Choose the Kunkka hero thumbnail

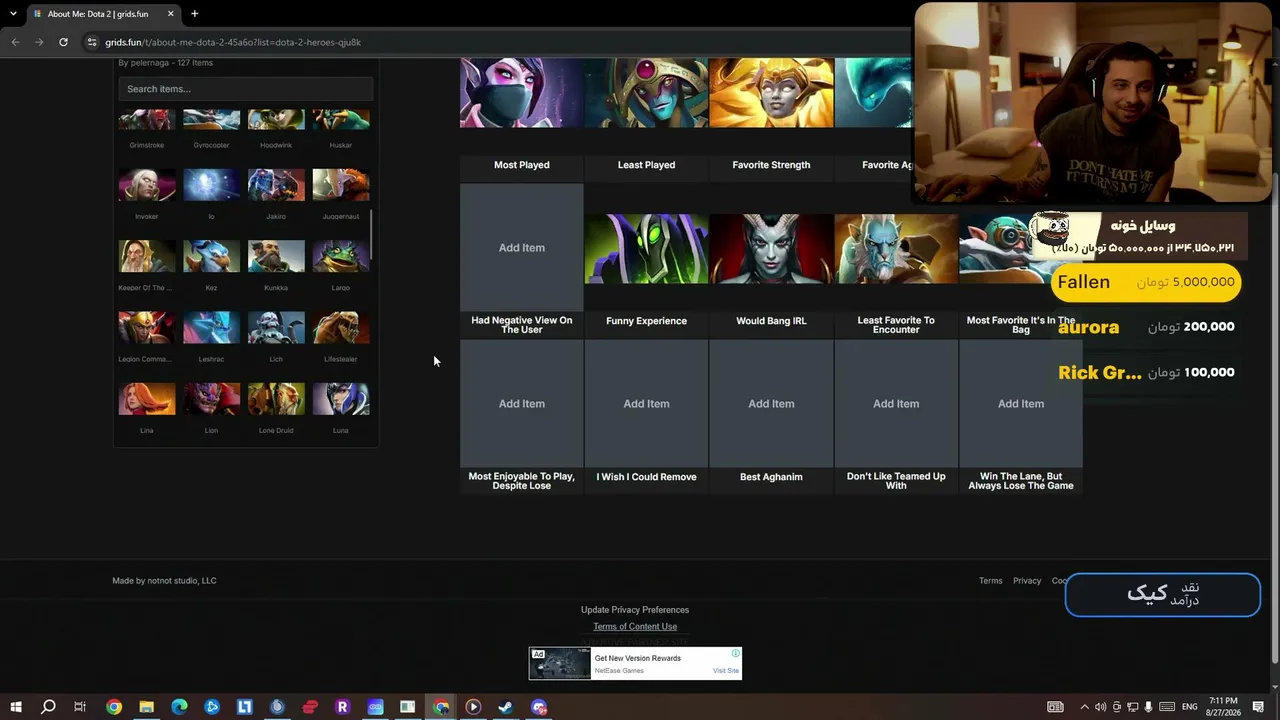tap(276, 256)
